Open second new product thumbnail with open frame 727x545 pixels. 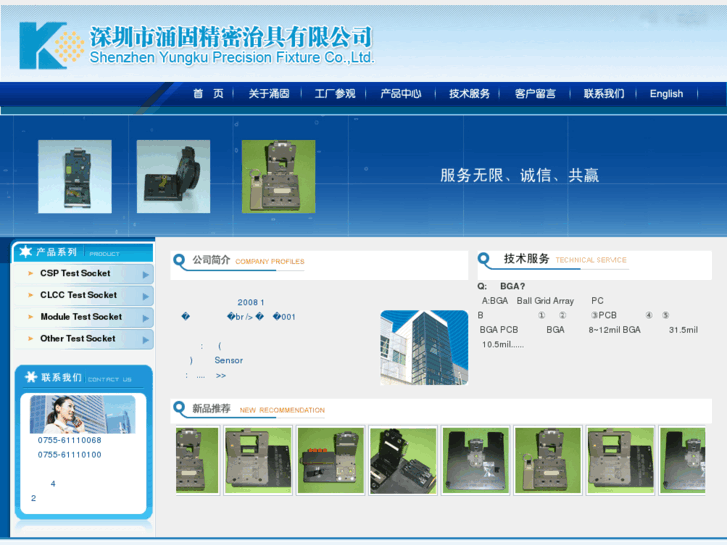pyautogui.click(x=258, y=460)
